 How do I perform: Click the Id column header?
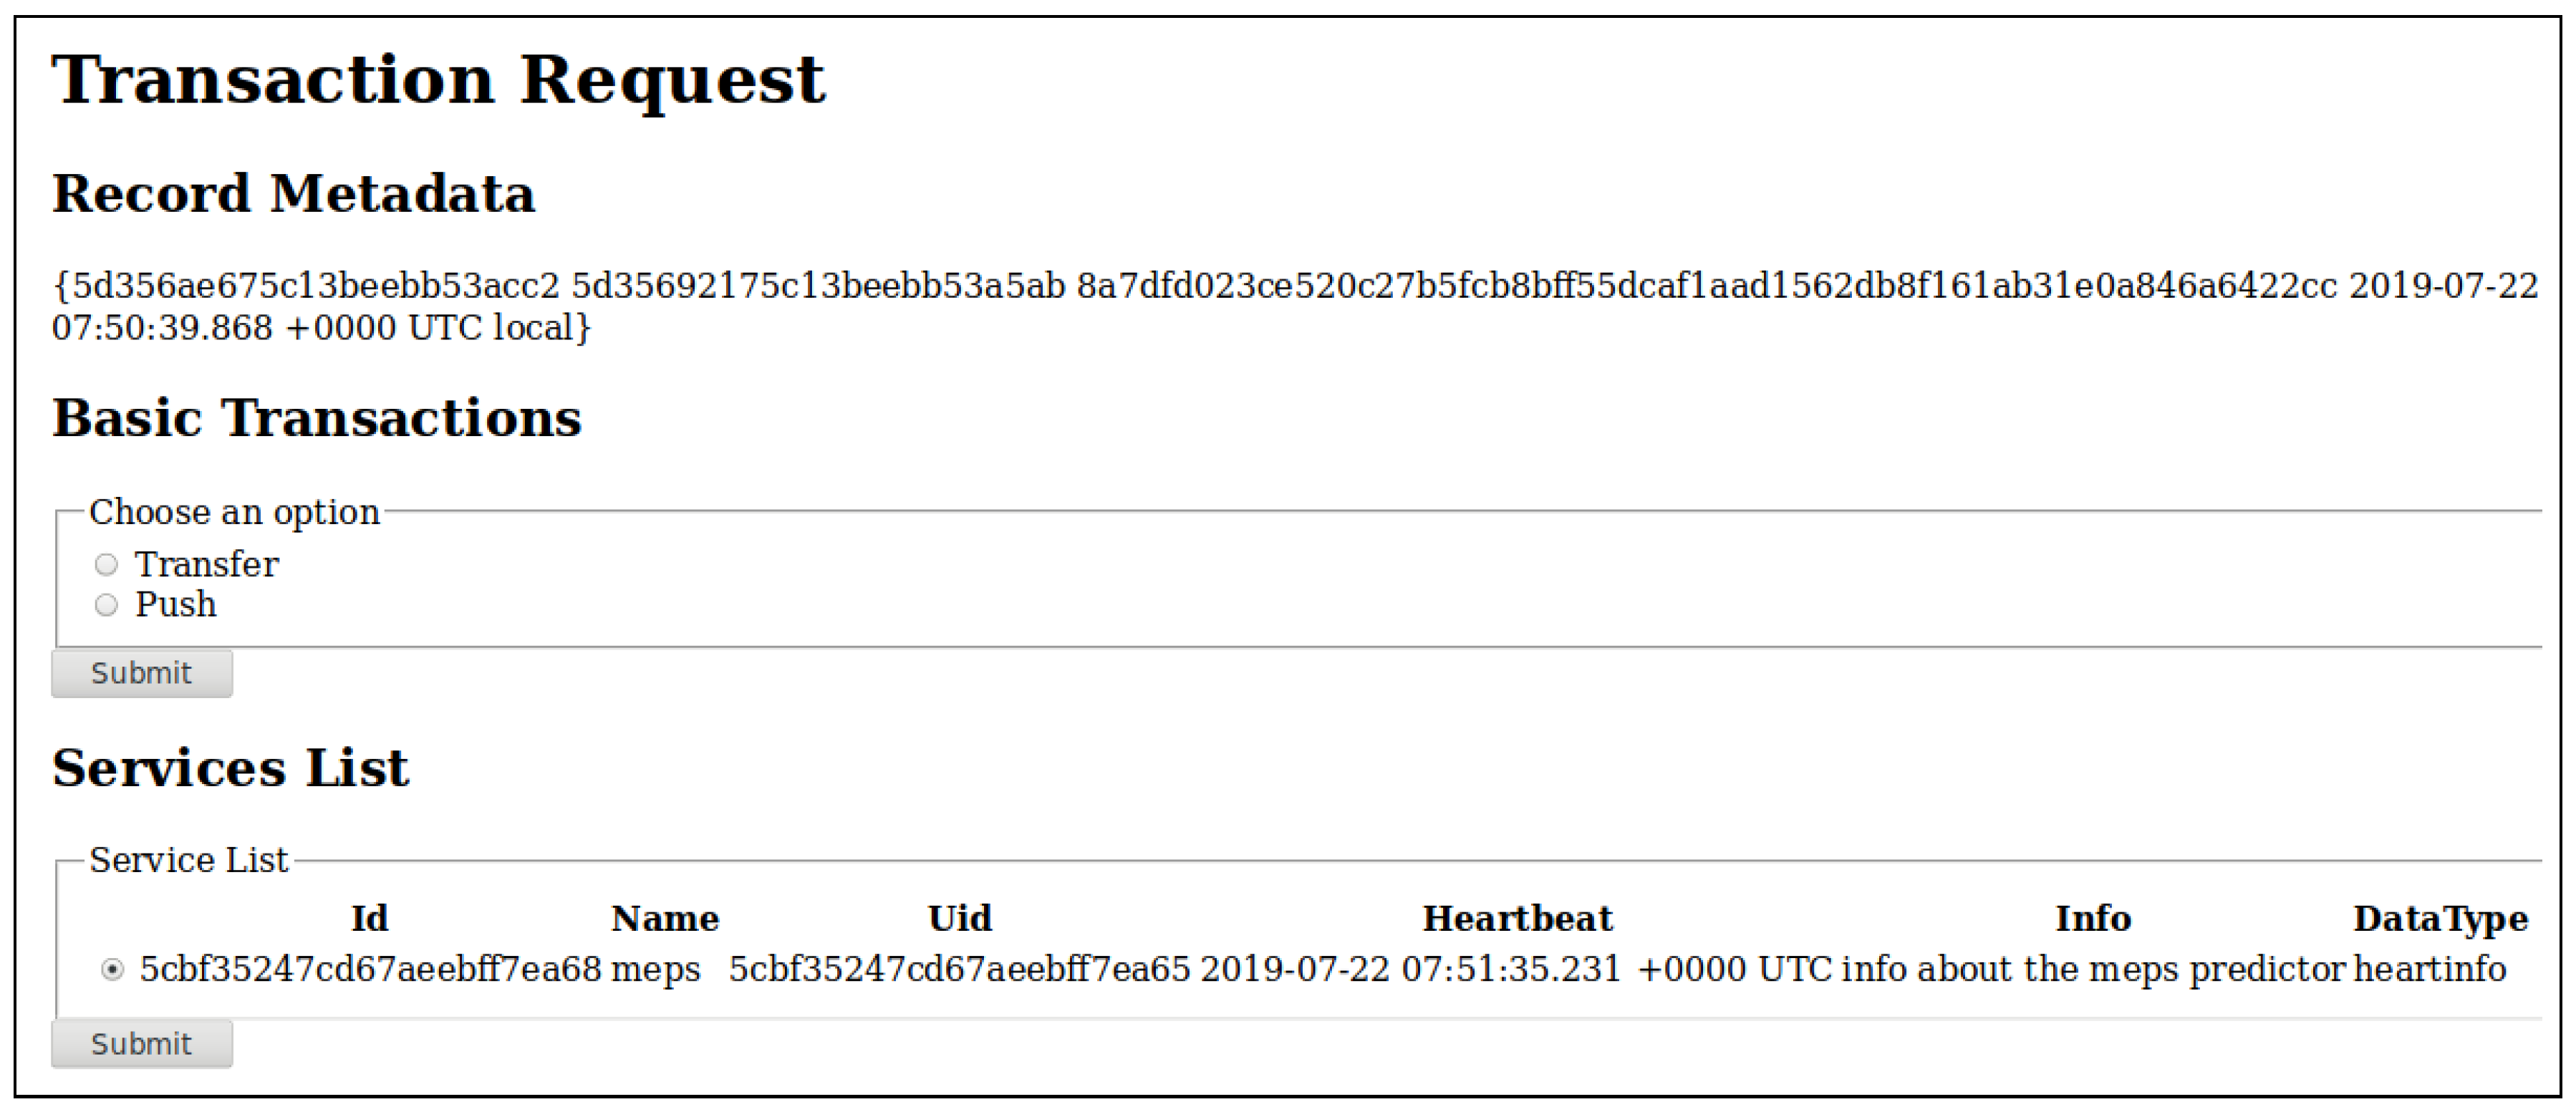pyautogui.click(x=369, y=918)
